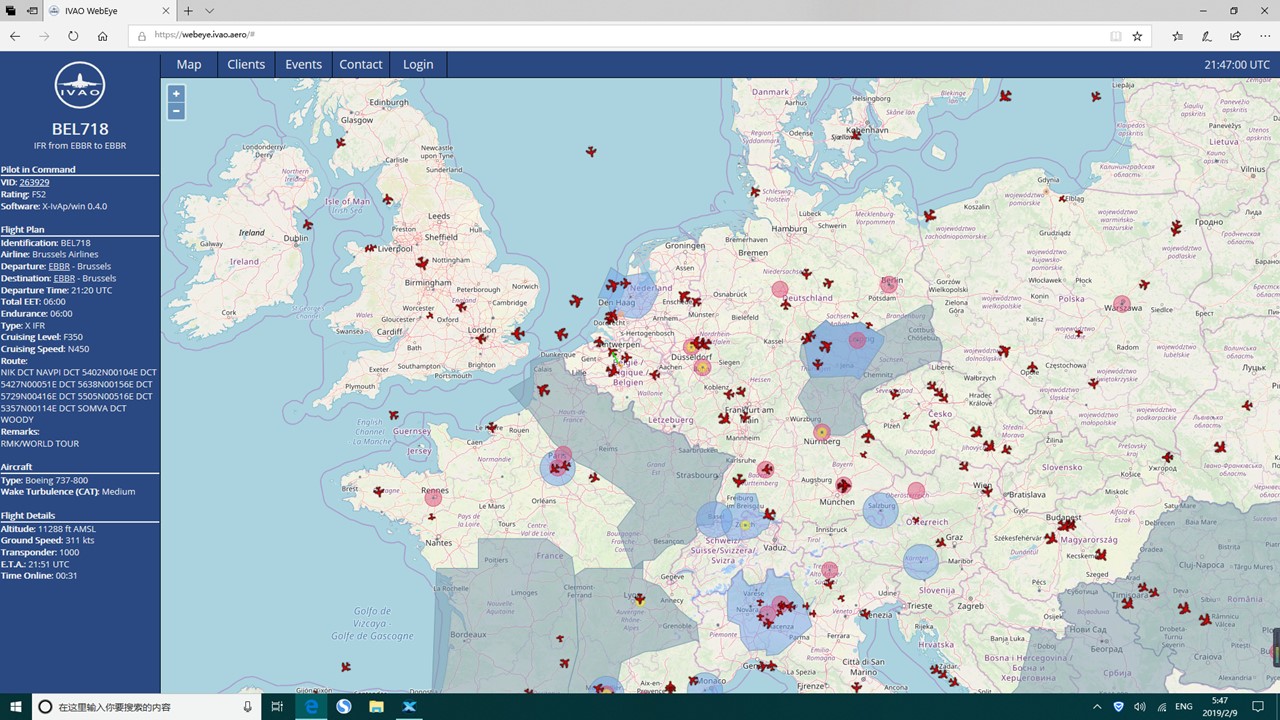The width and height of the screenshot is (1280, 720).
Task: Open Task View on the taskbar
Action: (277, 707)
